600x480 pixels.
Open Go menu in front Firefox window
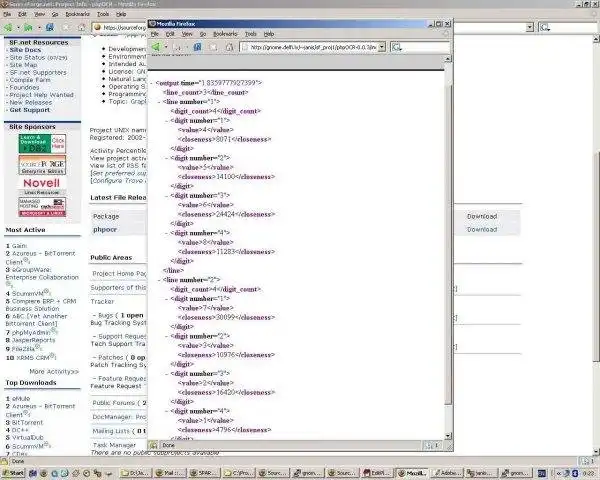click(203, 34)
